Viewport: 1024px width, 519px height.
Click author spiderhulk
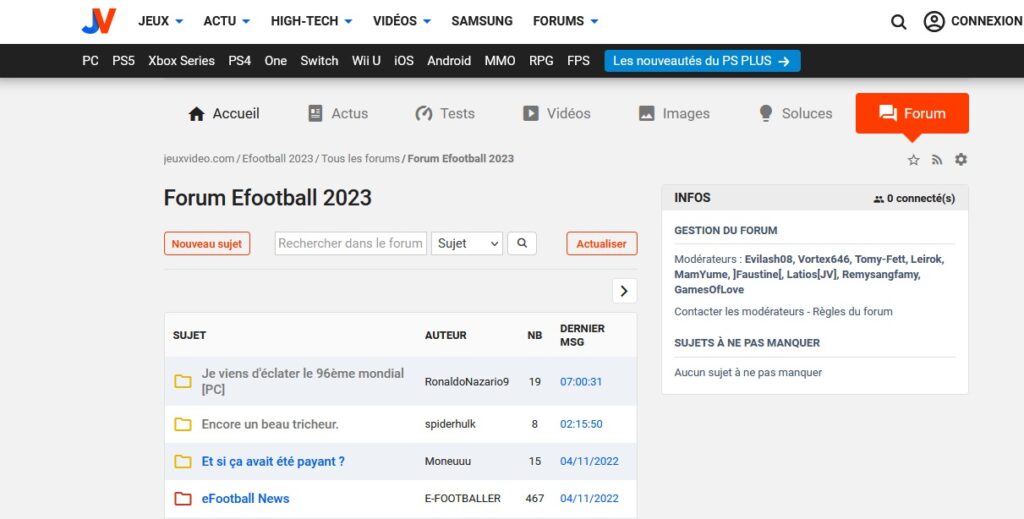click(x=450, y=424)
